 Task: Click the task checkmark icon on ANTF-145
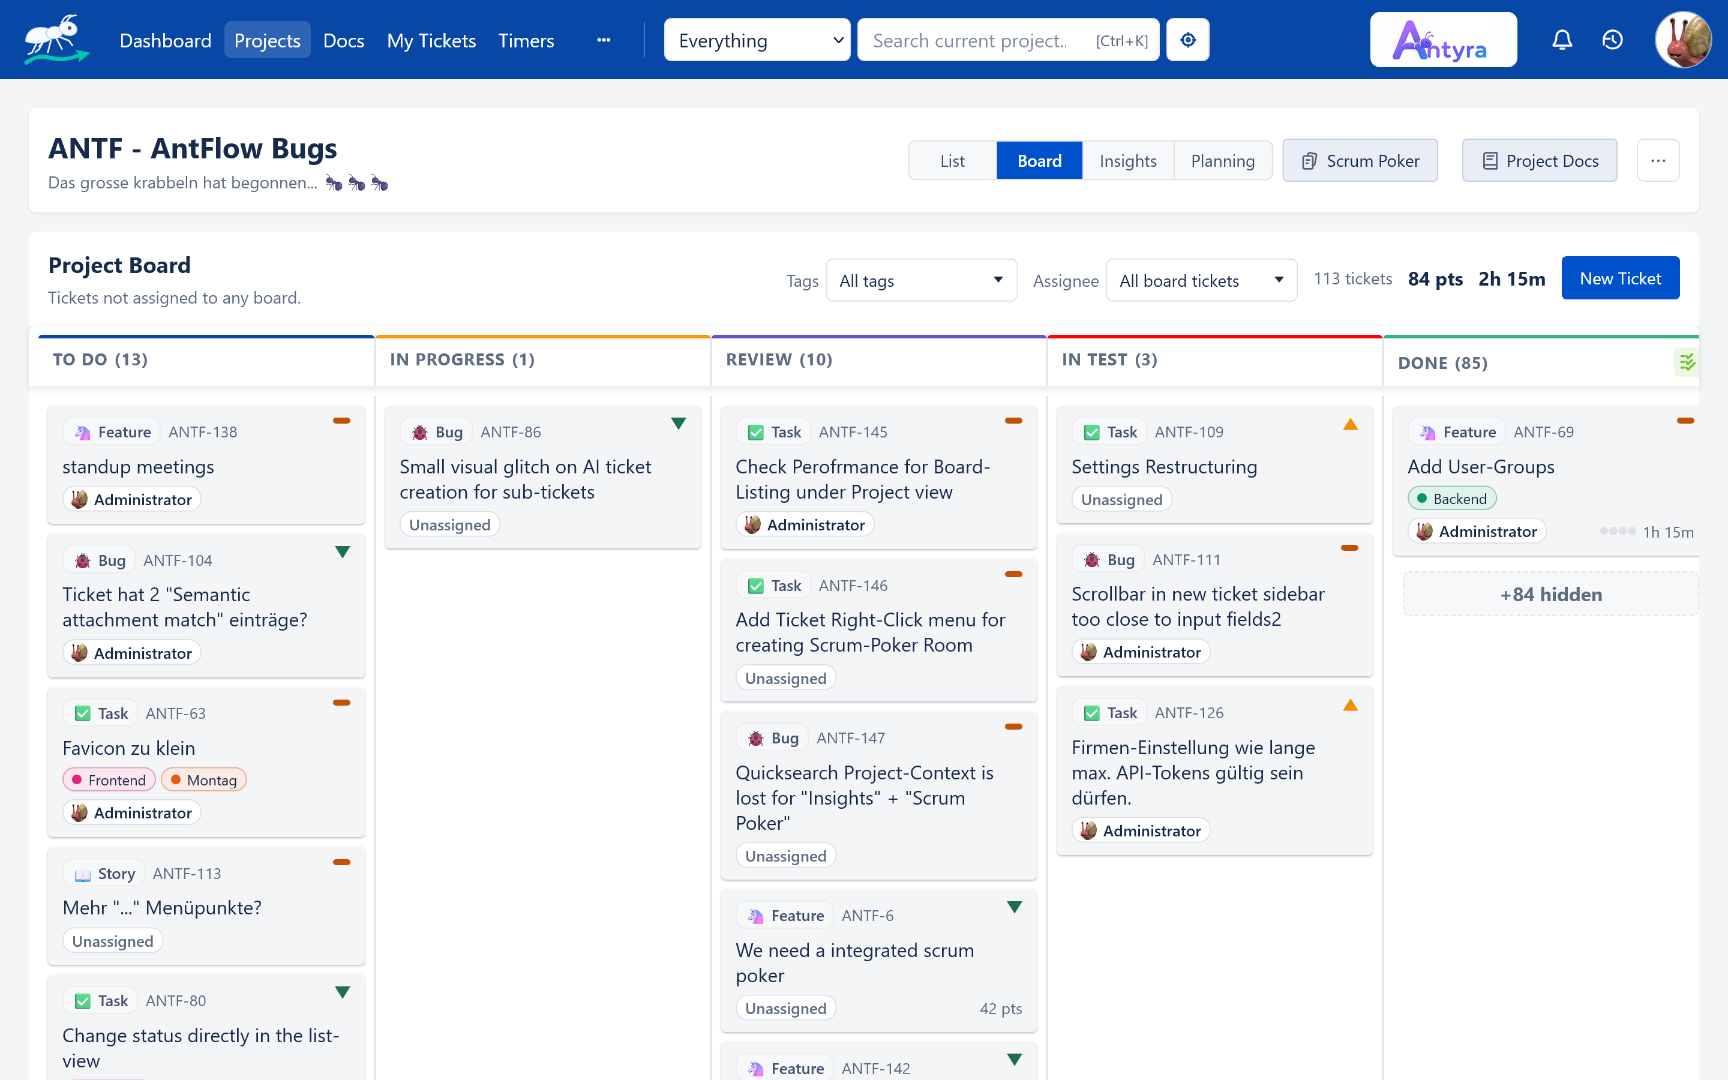pos(756,432)
